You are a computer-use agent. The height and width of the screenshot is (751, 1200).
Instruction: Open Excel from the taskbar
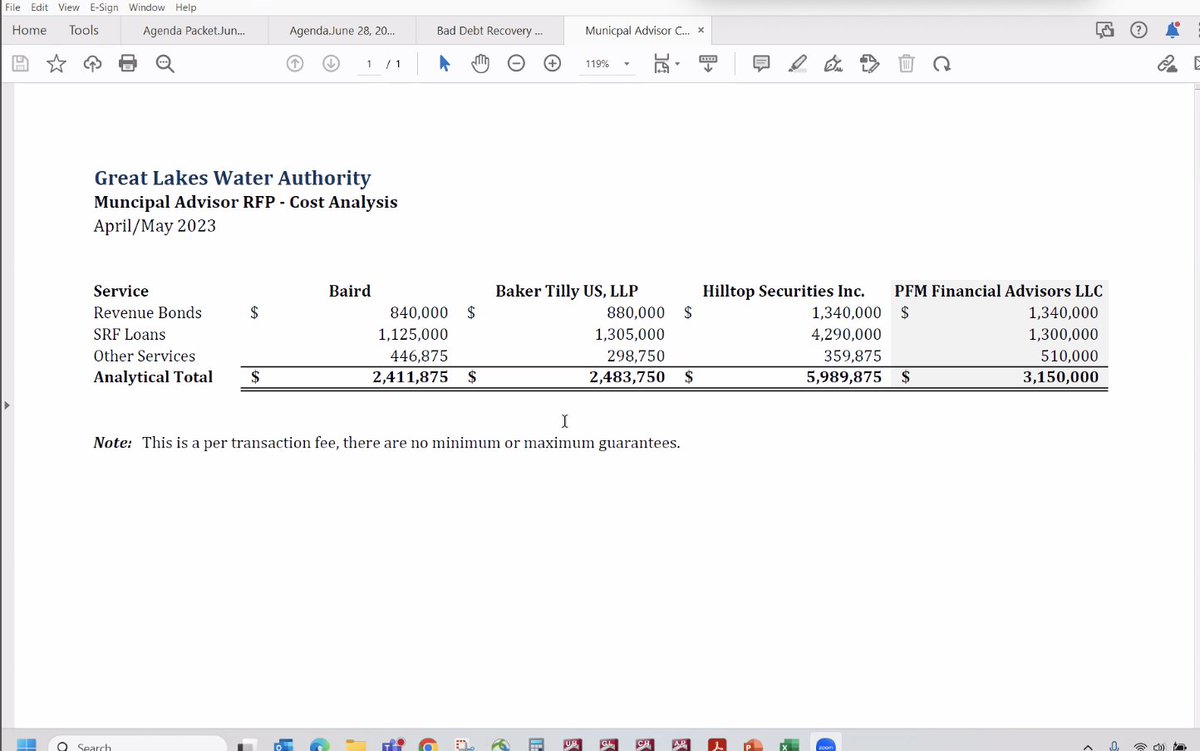coord(788,745)
